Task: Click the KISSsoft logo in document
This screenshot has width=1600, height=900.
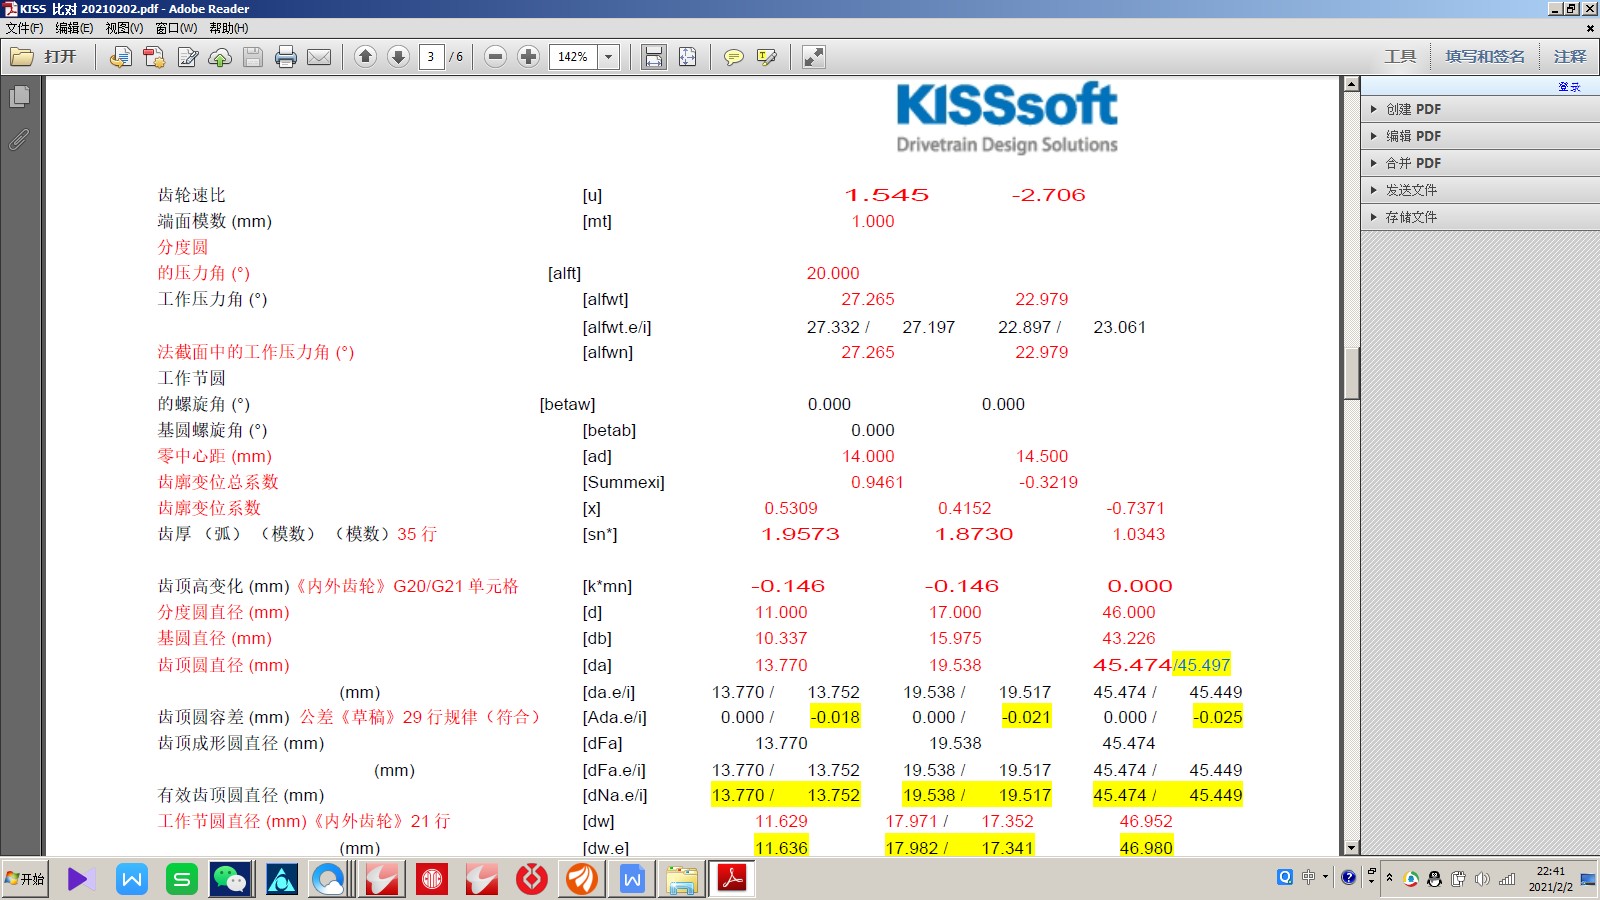Action: (1007, 118)
